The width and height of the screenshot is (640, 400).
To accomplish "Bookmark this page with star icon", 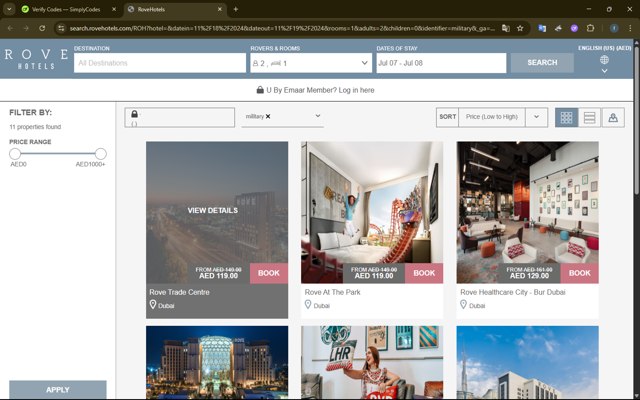I will [520, 28].
